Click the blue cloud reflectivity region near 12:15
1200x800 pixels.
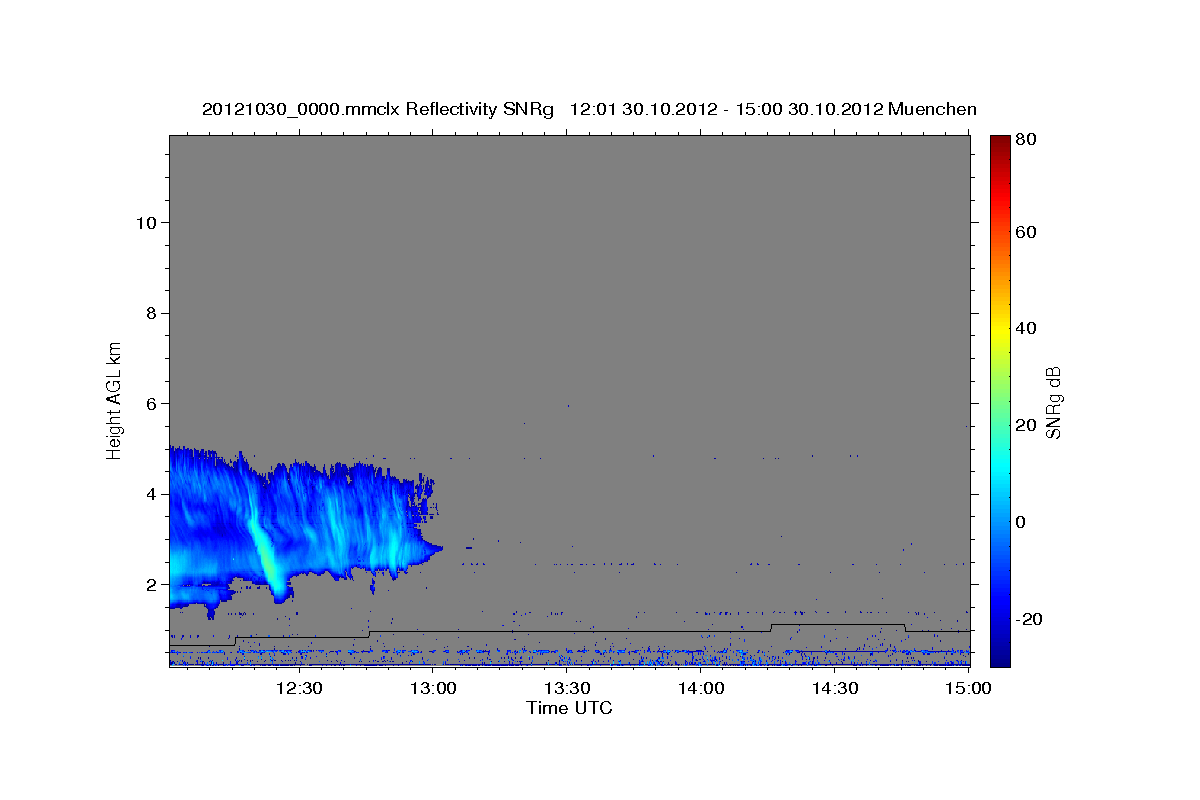232,520
